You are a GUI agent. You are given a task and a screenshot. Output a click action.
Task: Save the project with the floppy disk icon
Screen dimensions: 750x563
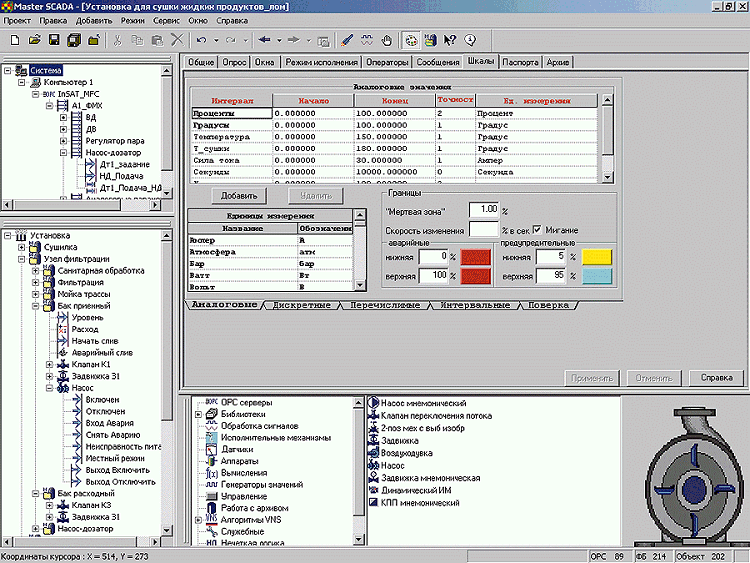[x=54, y=40]
